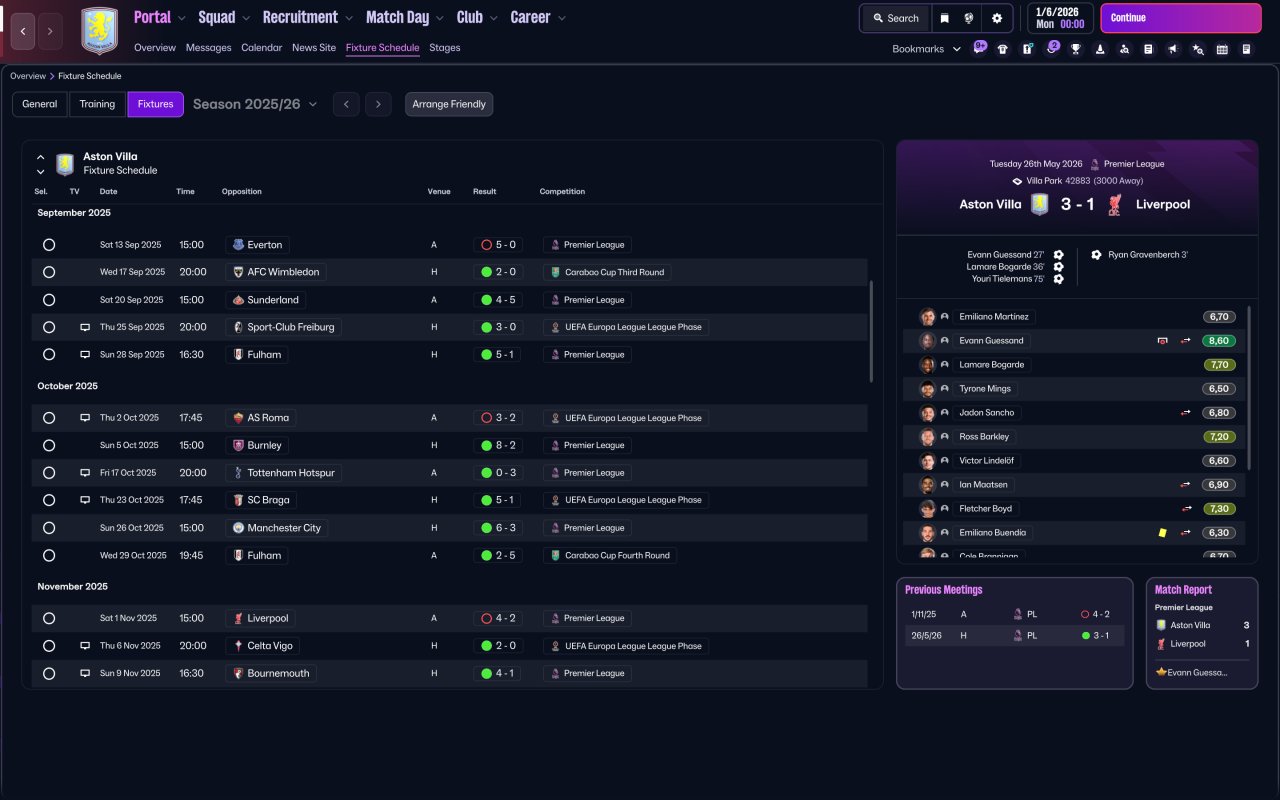Select the Everton fixture radio button
The image size is (1280, 800).
[49, 245]
